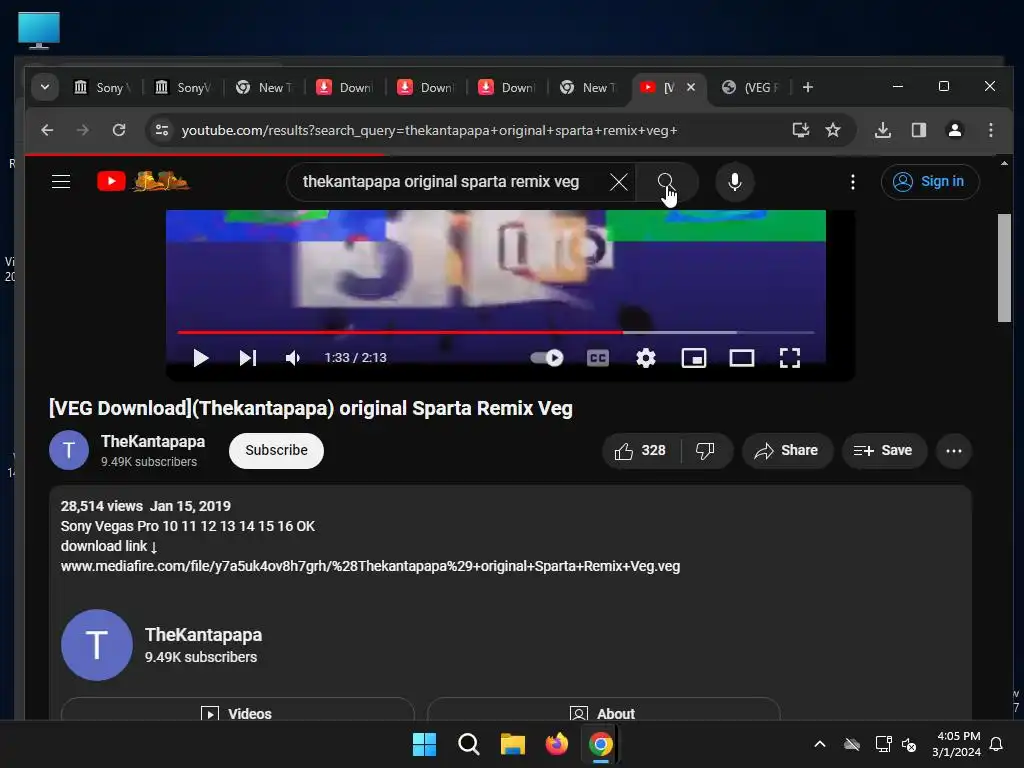
Task: Open TheKantapapa channel name near Subscribe
Action: 153,441
